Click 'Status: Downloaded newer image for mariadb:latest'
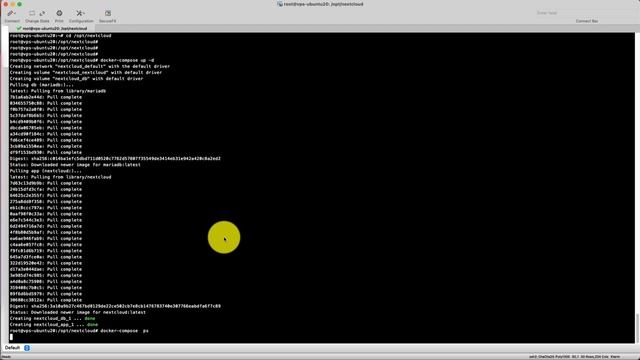640x360 pixels. (x=75, y=164)
